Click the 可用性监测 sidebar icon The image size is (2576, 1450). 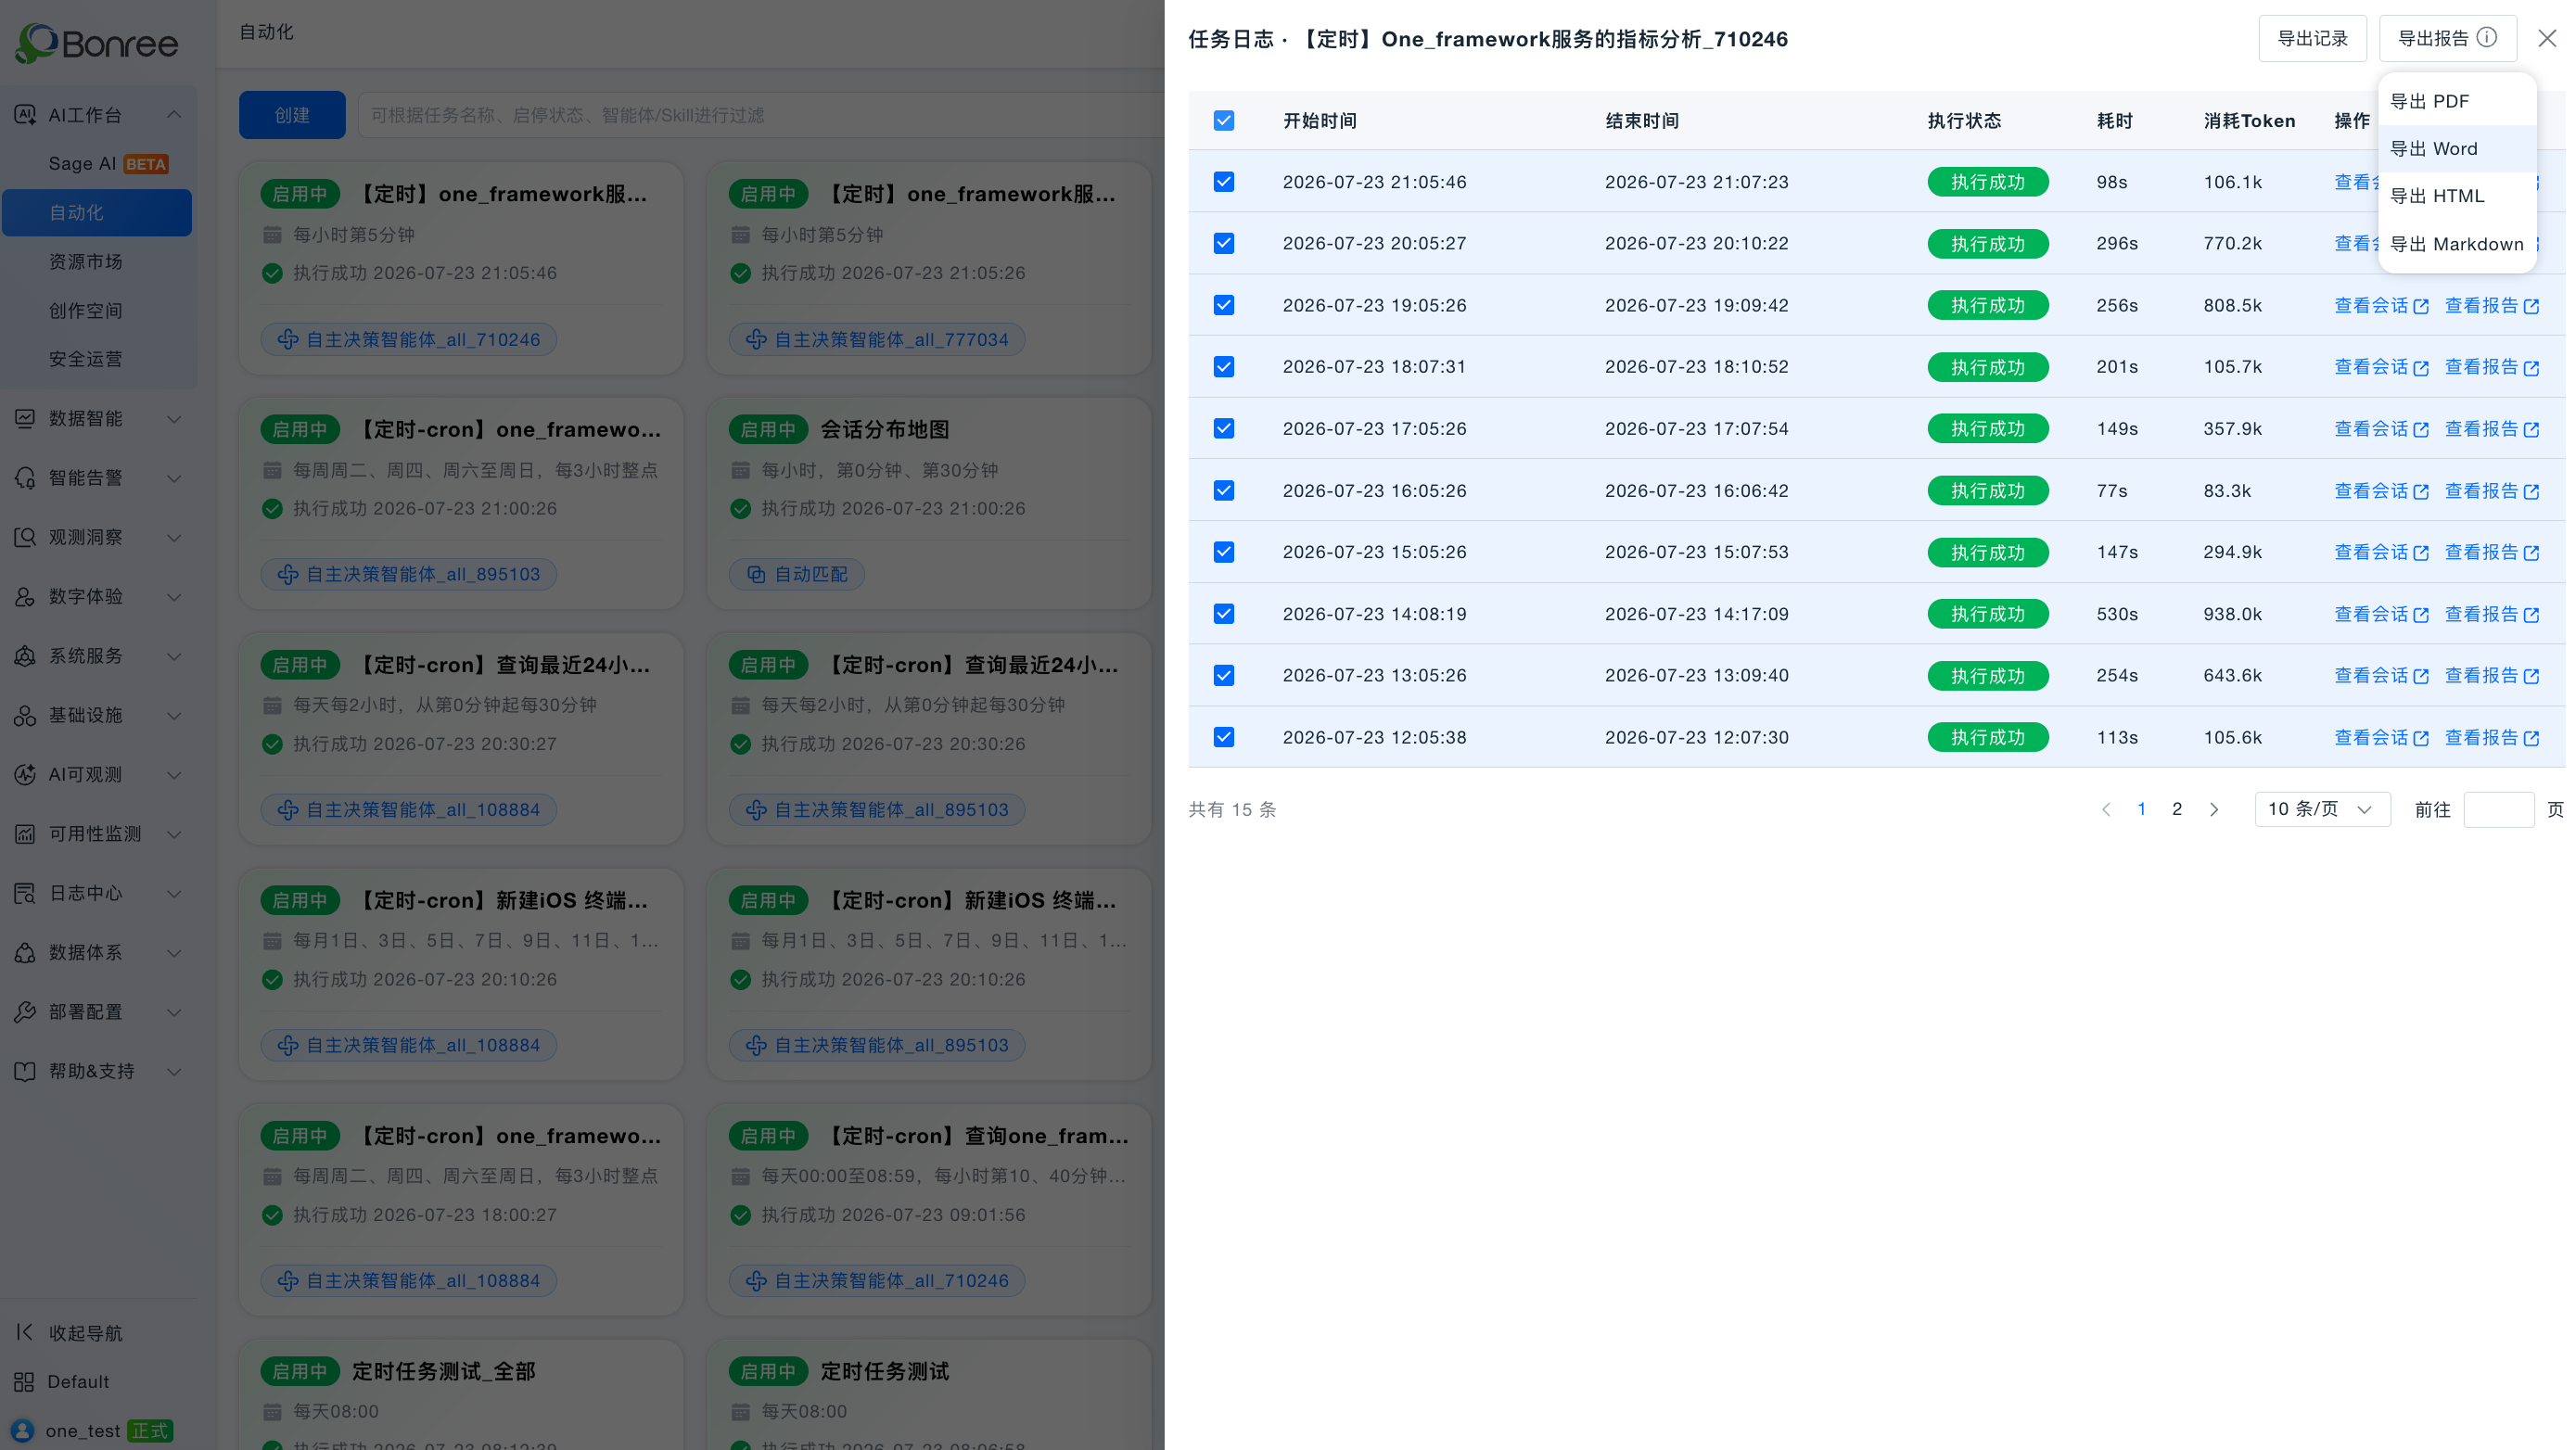coord(25,834)
